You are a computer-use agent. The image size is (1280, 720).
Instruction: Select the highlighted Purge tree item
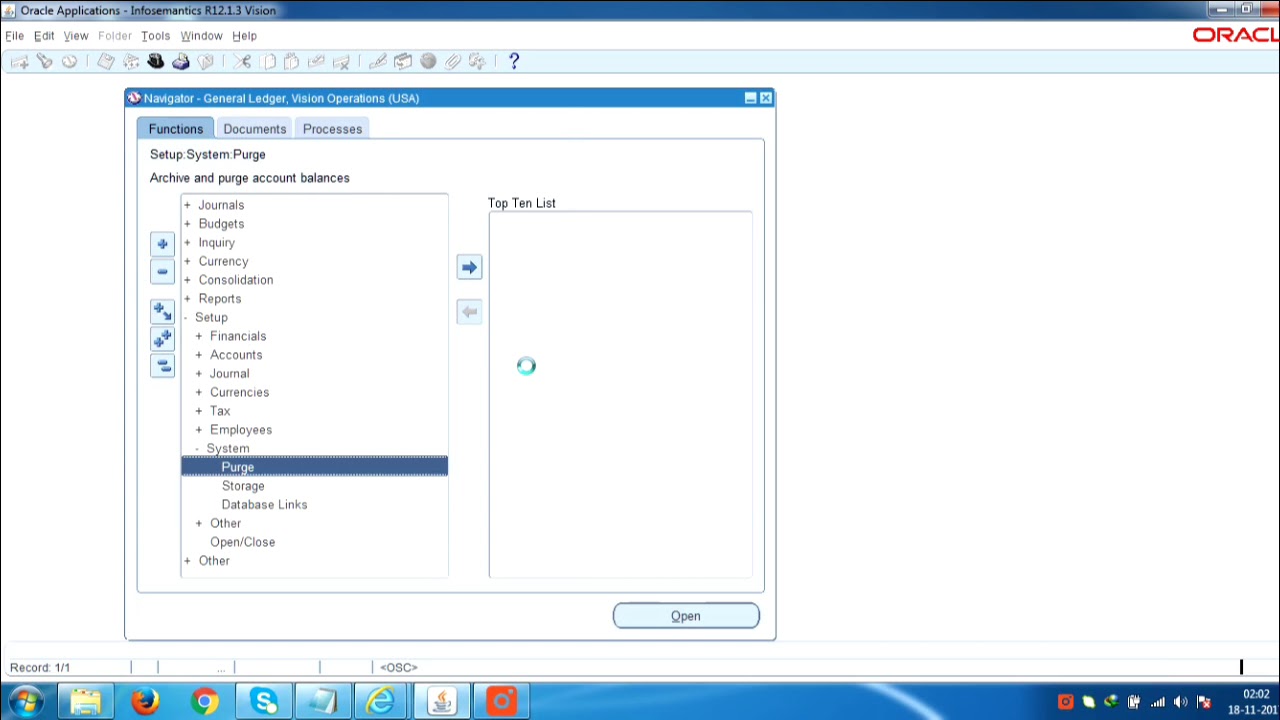pos(314,467)
